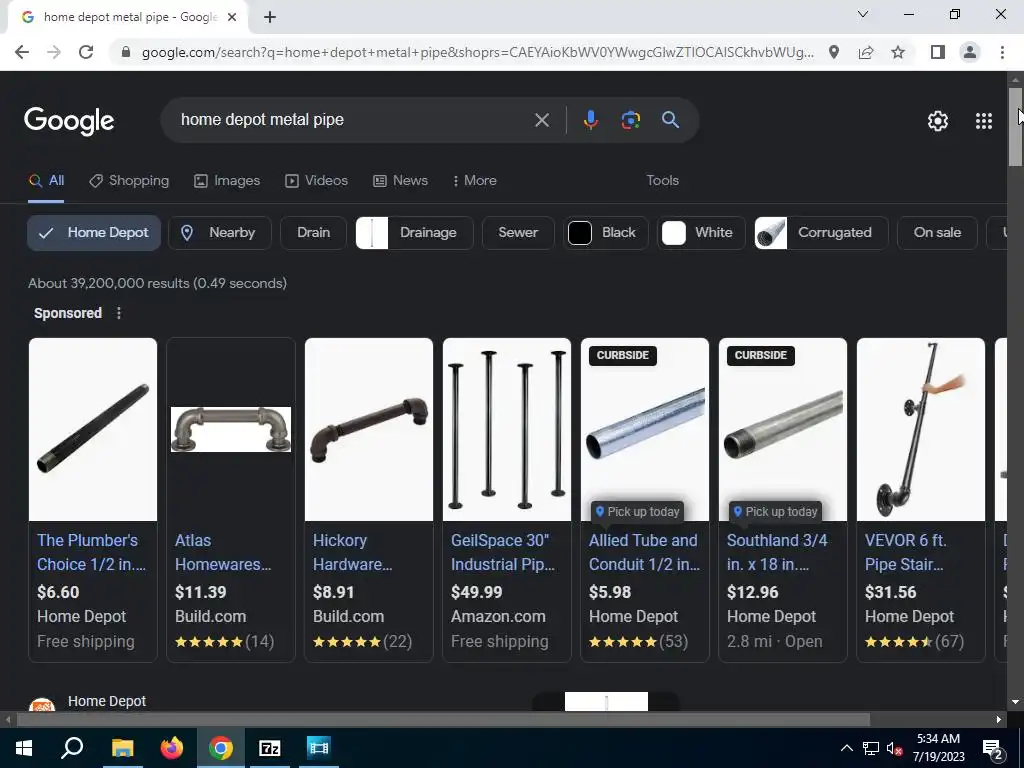Open Southland 3/4 in. x 18 in. listing
Viewport: 1024px width, 768px height.
pos(777,552)
